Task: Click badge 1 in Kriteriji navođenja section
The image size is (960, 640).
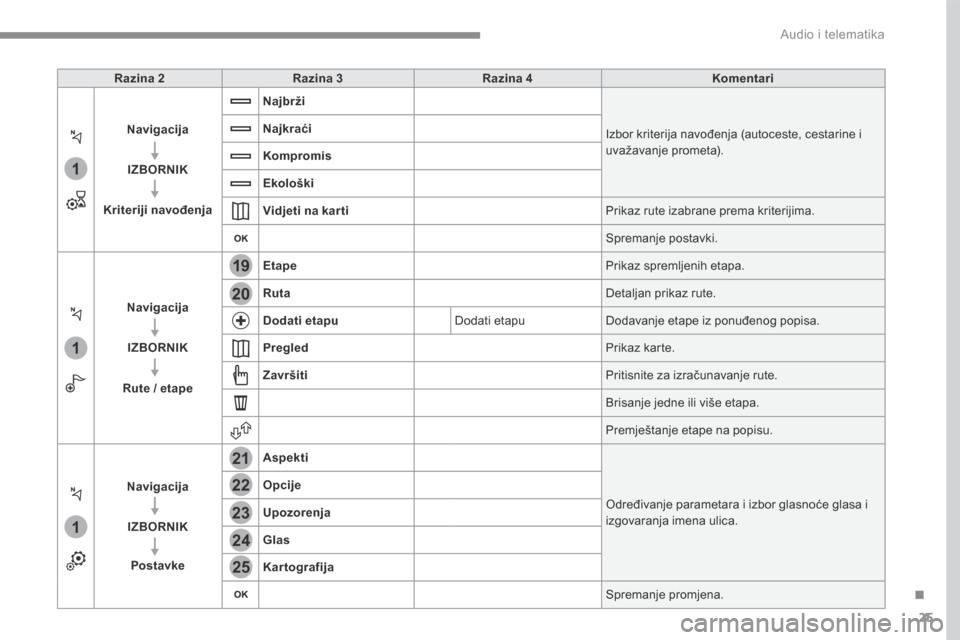Action: click(x=76, y=168)
